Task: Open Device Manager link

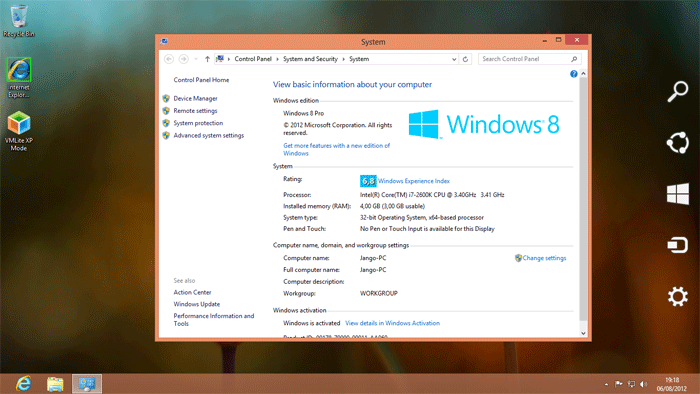Action: [x=196, y=98]
